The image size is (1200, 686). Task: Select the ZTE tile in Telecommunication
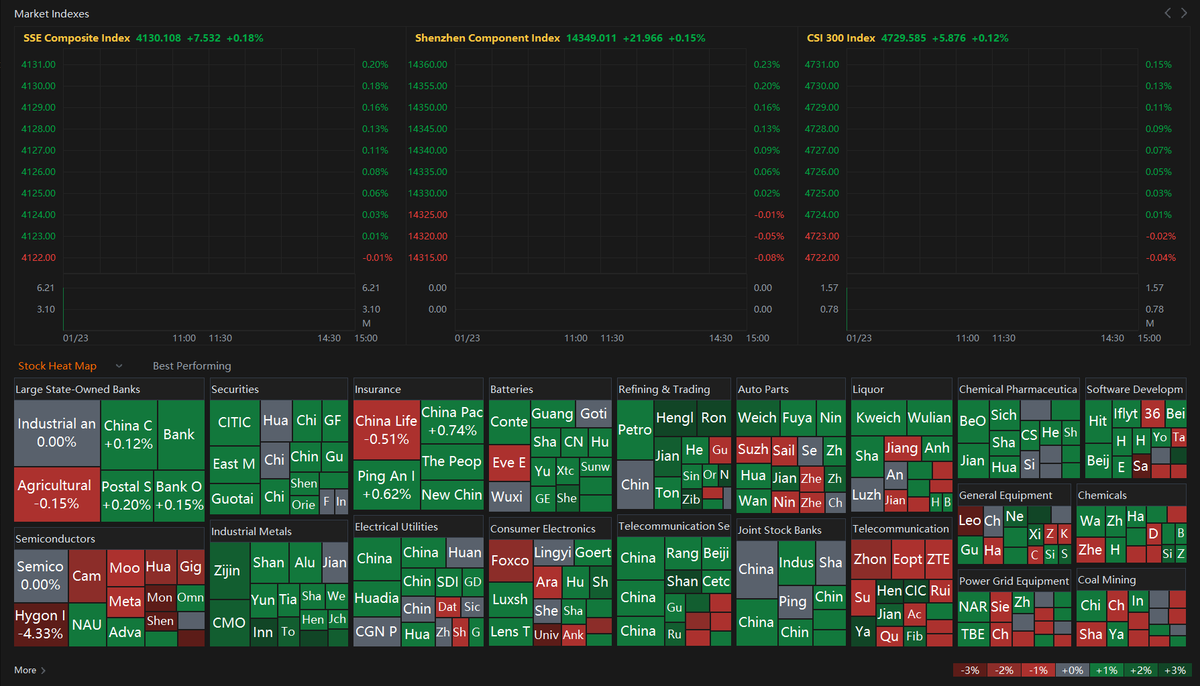[939, 560]
